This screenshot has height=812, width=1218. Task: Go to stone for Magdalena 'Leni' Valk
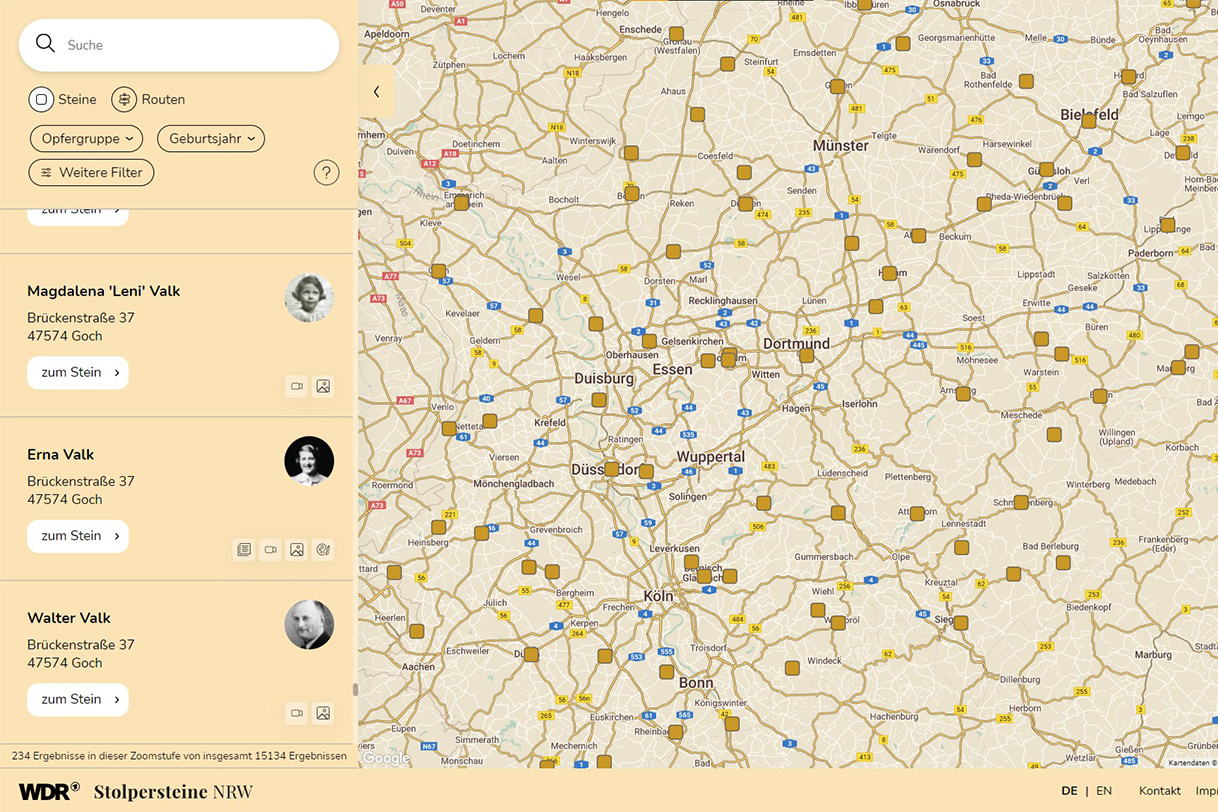coord(78,372)
